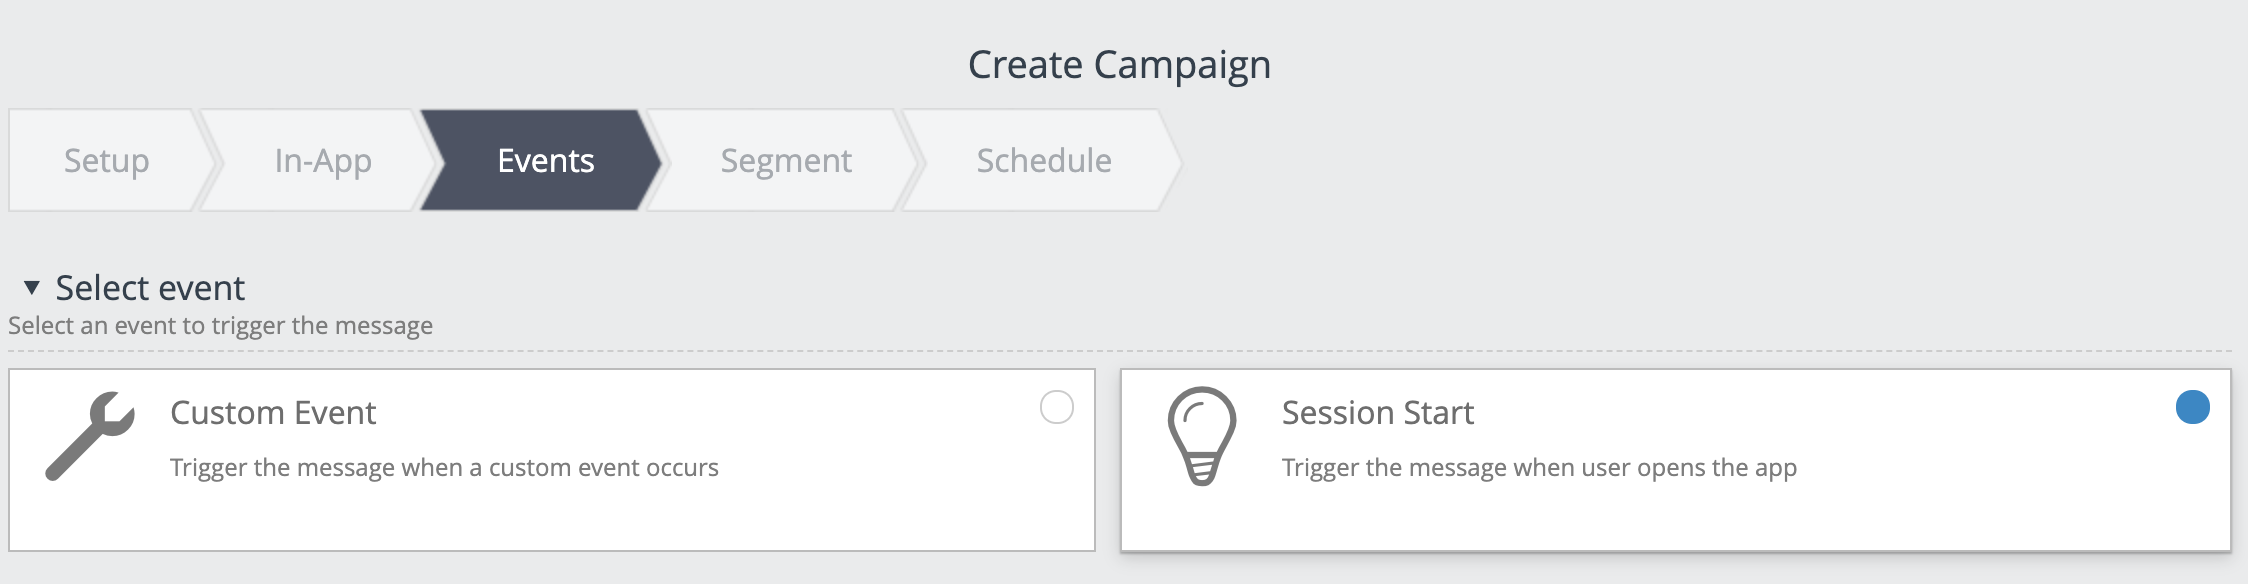The image size is (2248, 584).
Task: Click the 'Select an event to trigger the message' subtitle
Action: pyautogui.click(x=220, y=326)
